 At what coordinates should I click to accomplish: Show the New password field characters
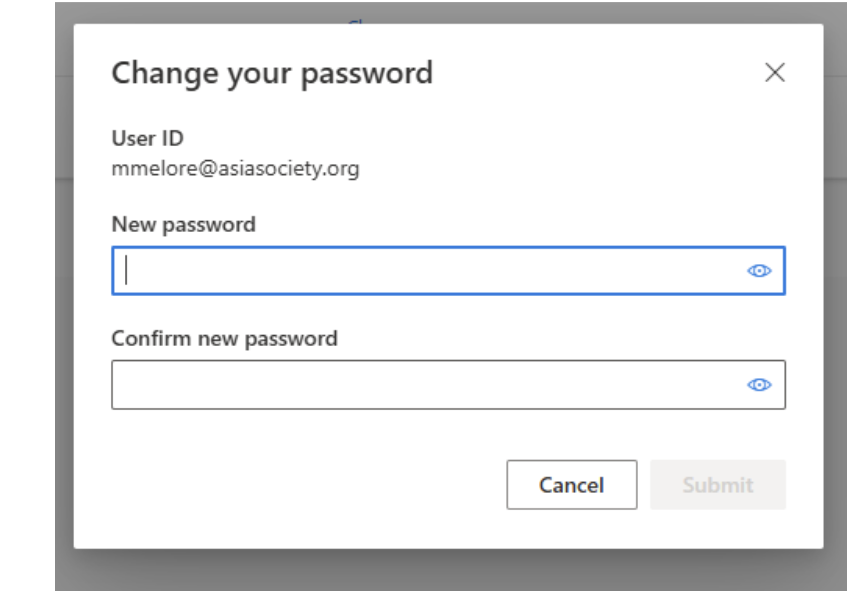pos(760,271)
